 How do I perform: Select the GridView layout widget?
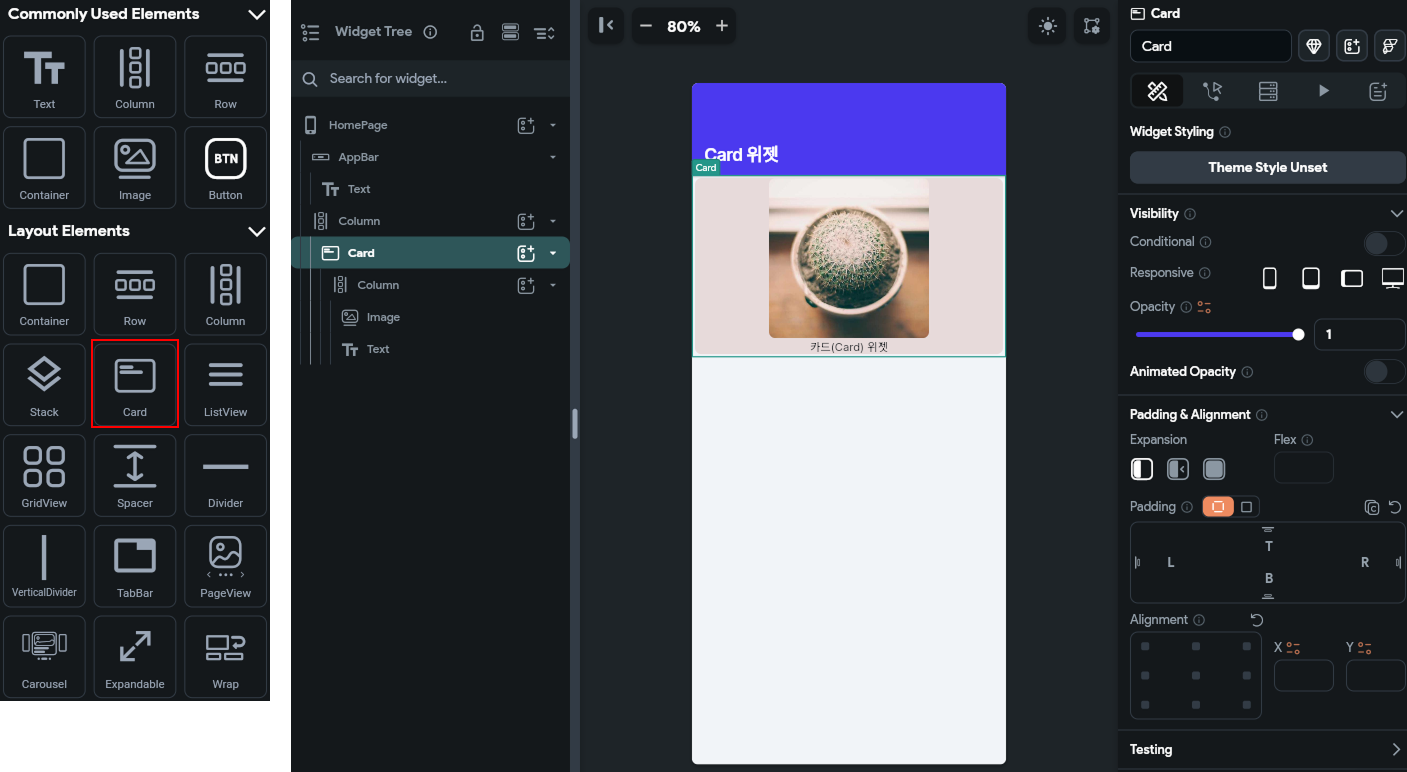[44, 475]
